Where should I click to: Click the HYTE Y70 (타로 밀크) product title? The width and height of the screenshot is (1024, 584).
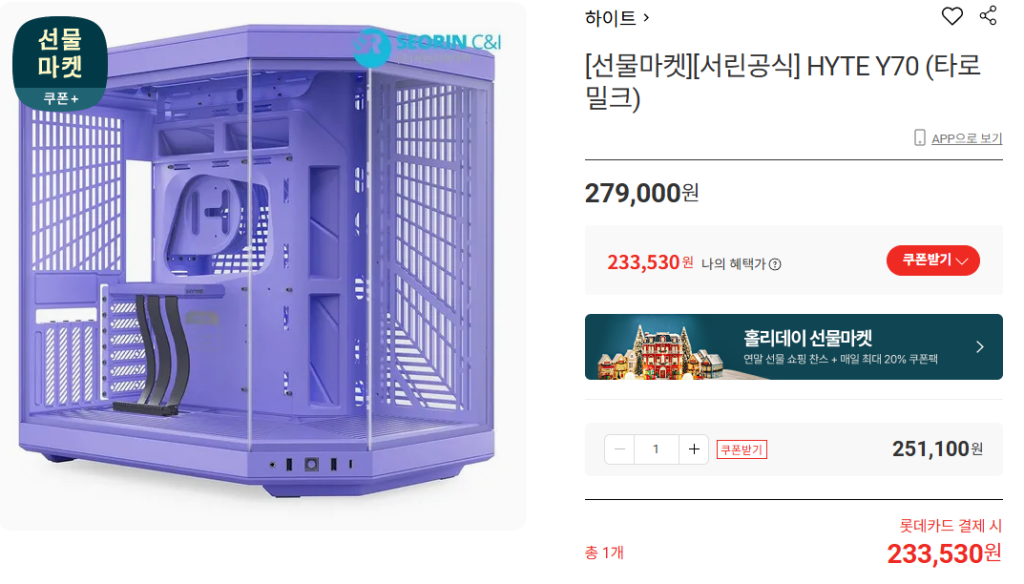tap(782, 82)
